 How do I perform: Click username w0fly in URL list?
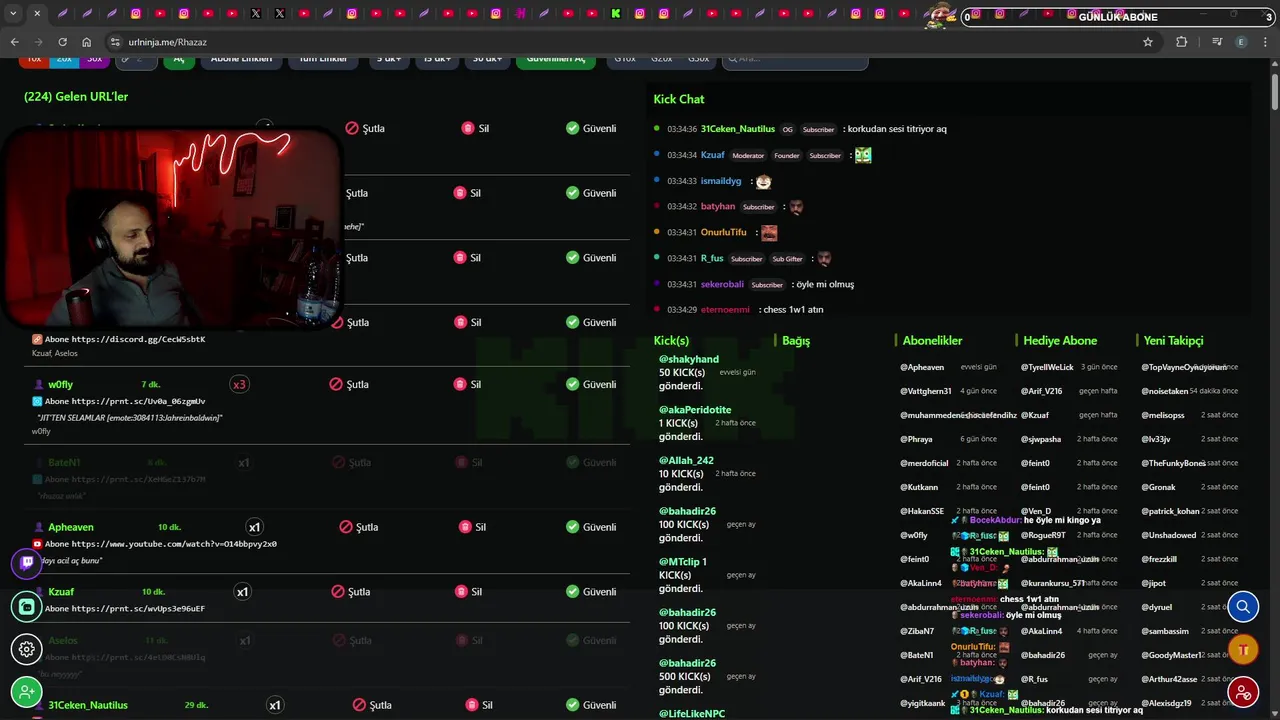(x=61, y=384)
